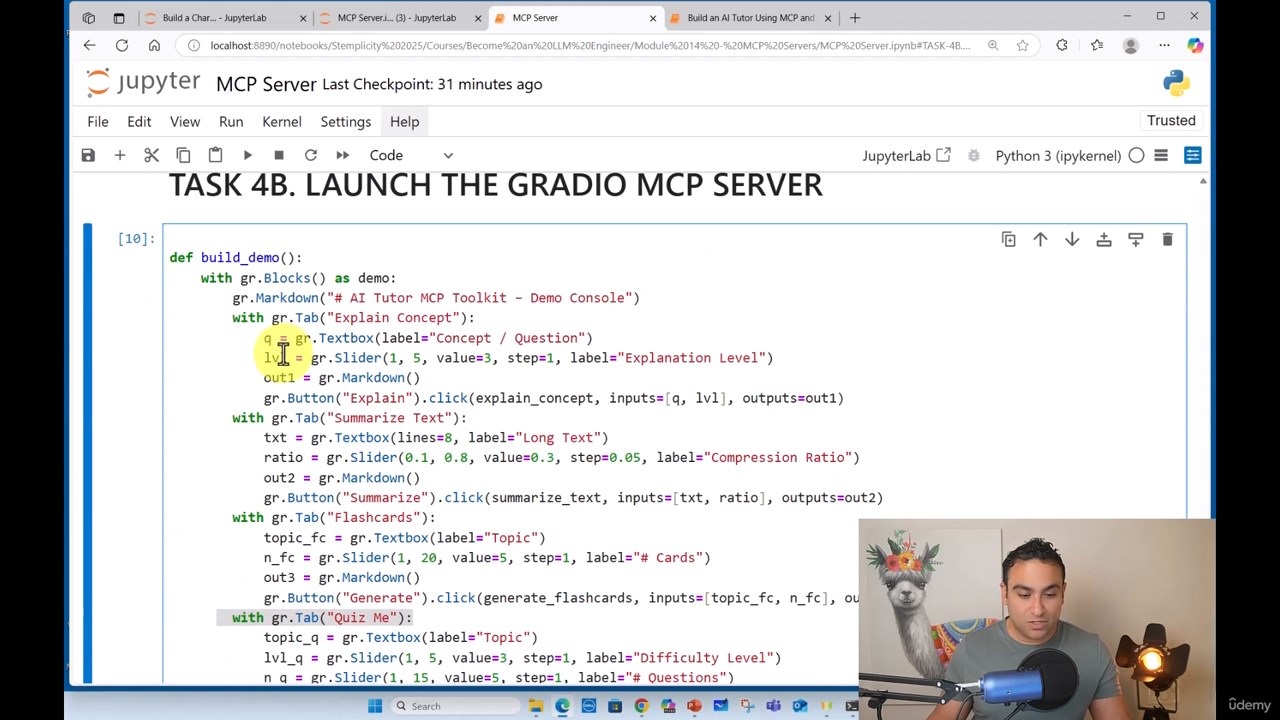Click the Jupyter logo
This screenshot has height=720, width=1280.
(x=143, y=83)
